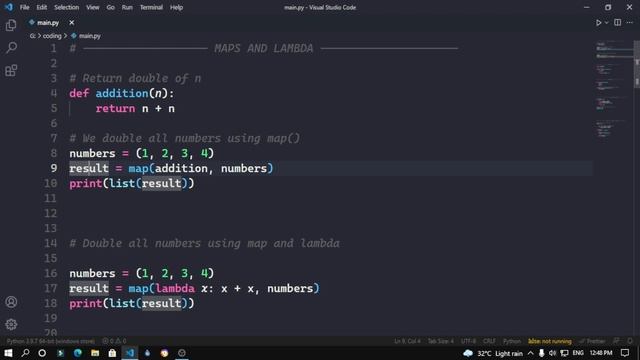Screen dimensions: 640x360
Task: Open the Terminal menu
Action: pos(151,7)
